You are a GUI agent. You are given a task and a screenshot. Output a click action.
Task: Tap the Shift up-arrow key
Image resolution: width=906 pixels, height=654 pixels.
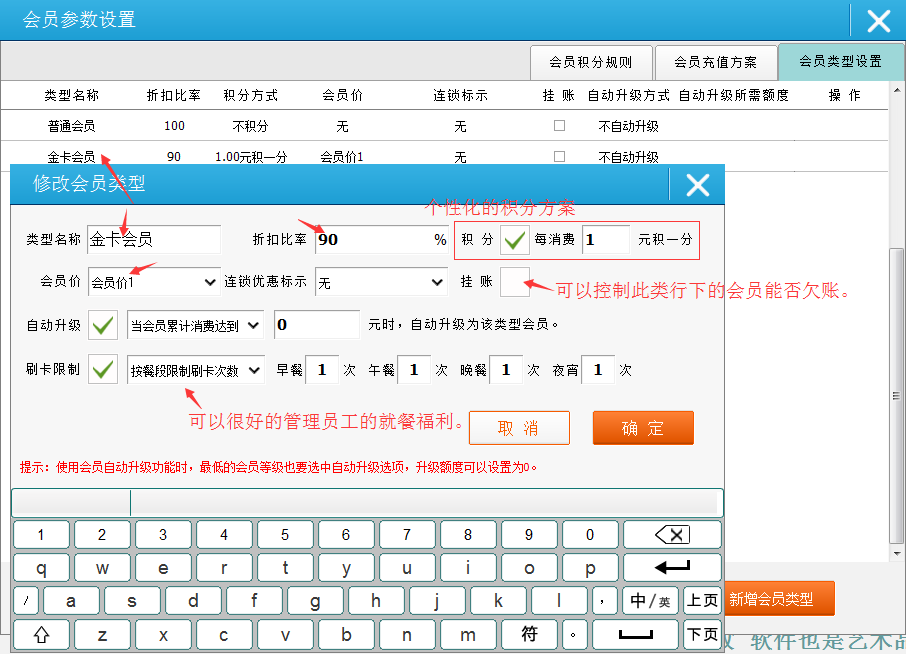(41, 634)
